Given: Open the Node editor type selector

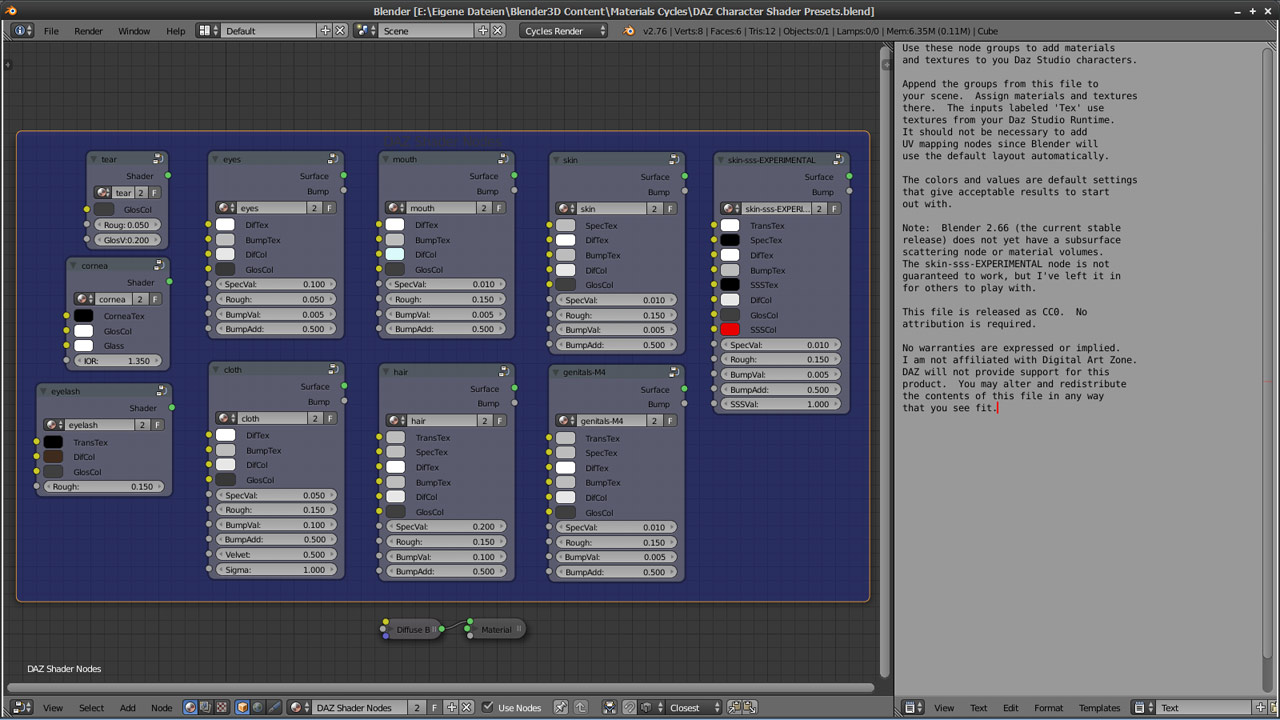Looking at the screenshot, I should pos(22,707).
